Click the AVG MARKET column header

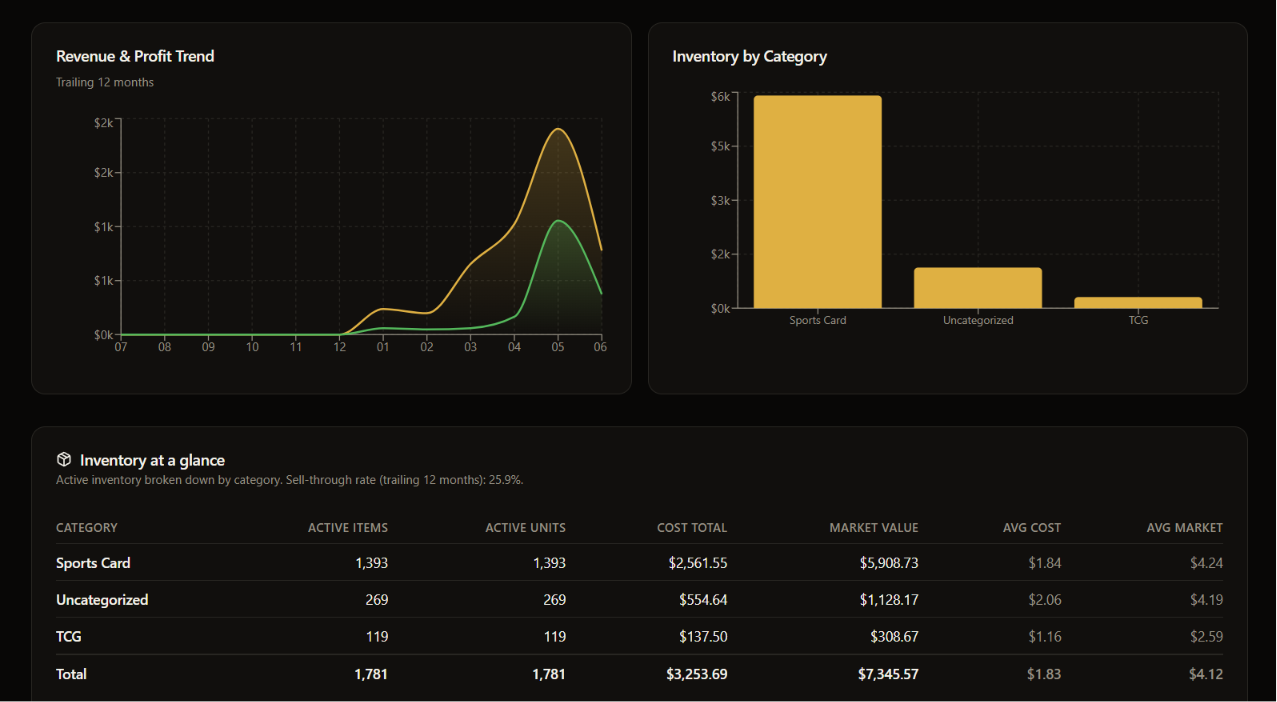tap(1185, 527)
